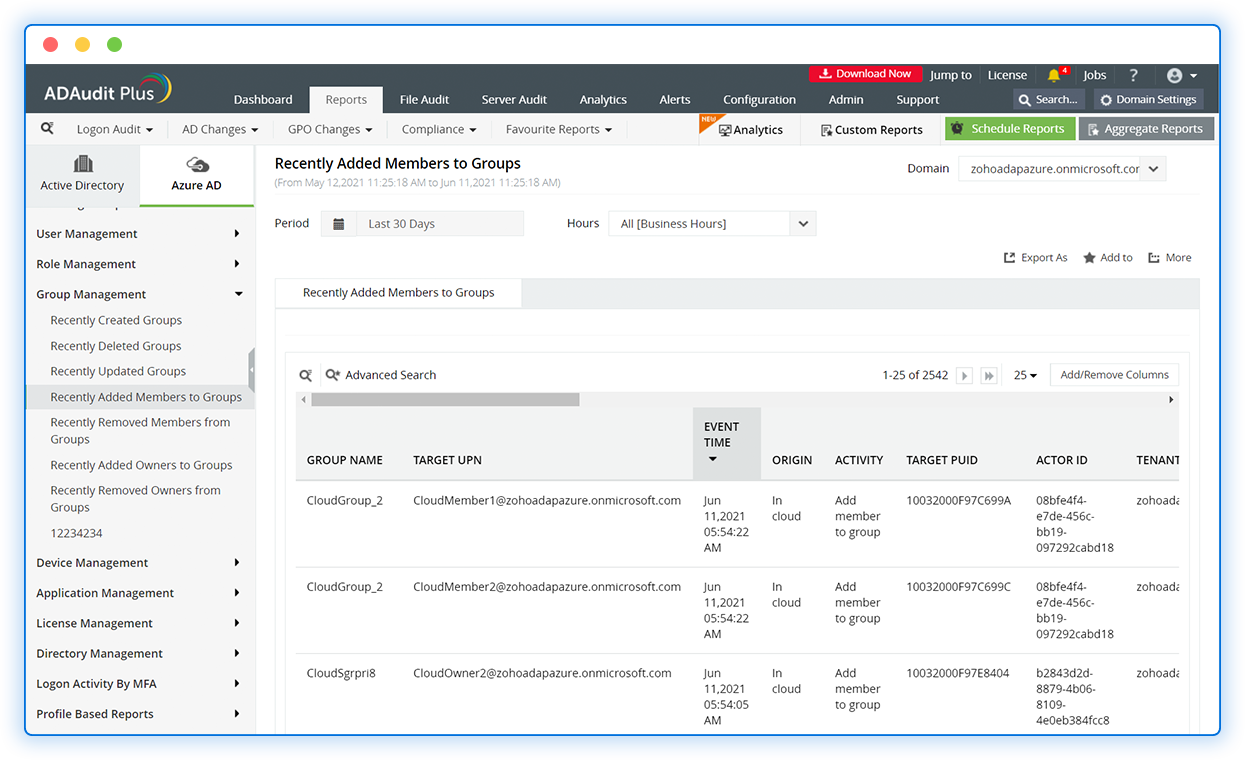Image resolution: width=1245 pixels, height=760 pixels.
Task: Expand Logon Activity By MFA
Action: coord(139,684)
